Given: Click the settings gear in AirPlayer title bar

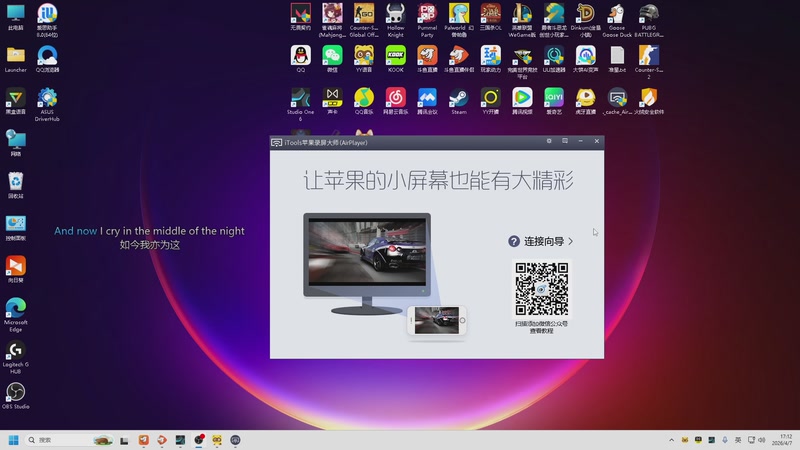Looking at the screenshot, I should [549, 141].
